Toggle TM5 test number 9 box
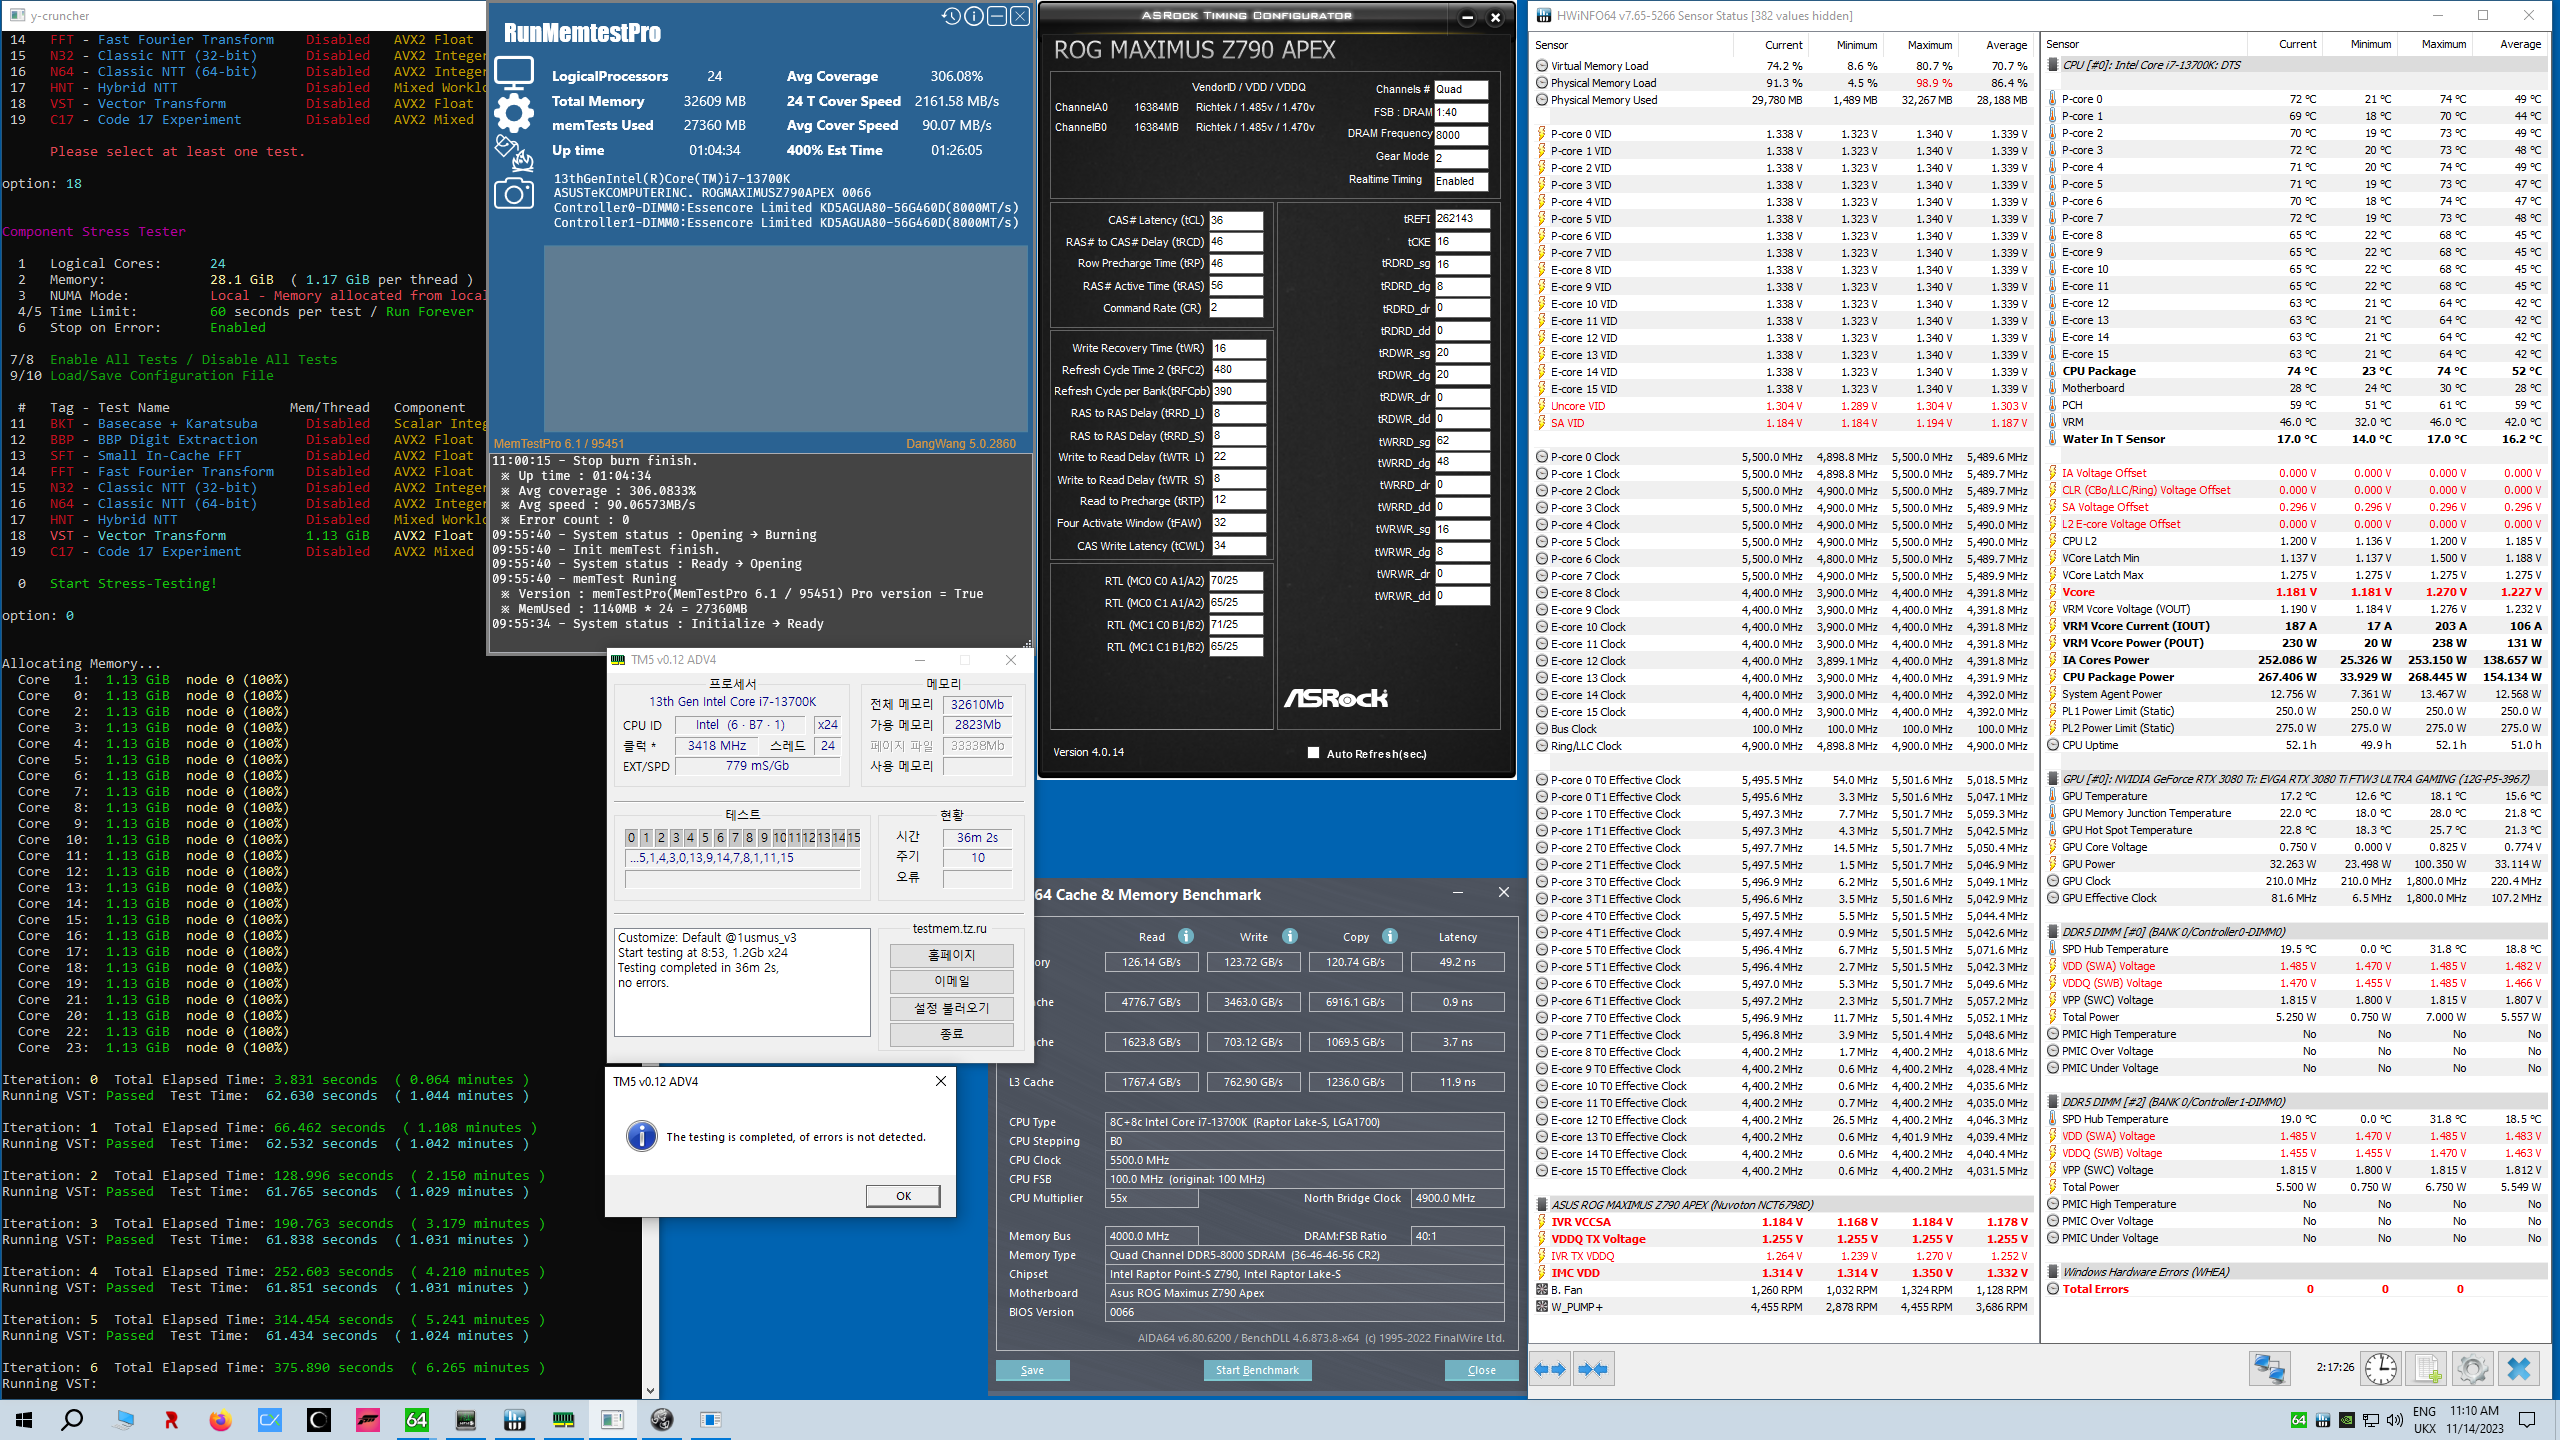Screen dimensions: 2560x1440 pos(764,837)
